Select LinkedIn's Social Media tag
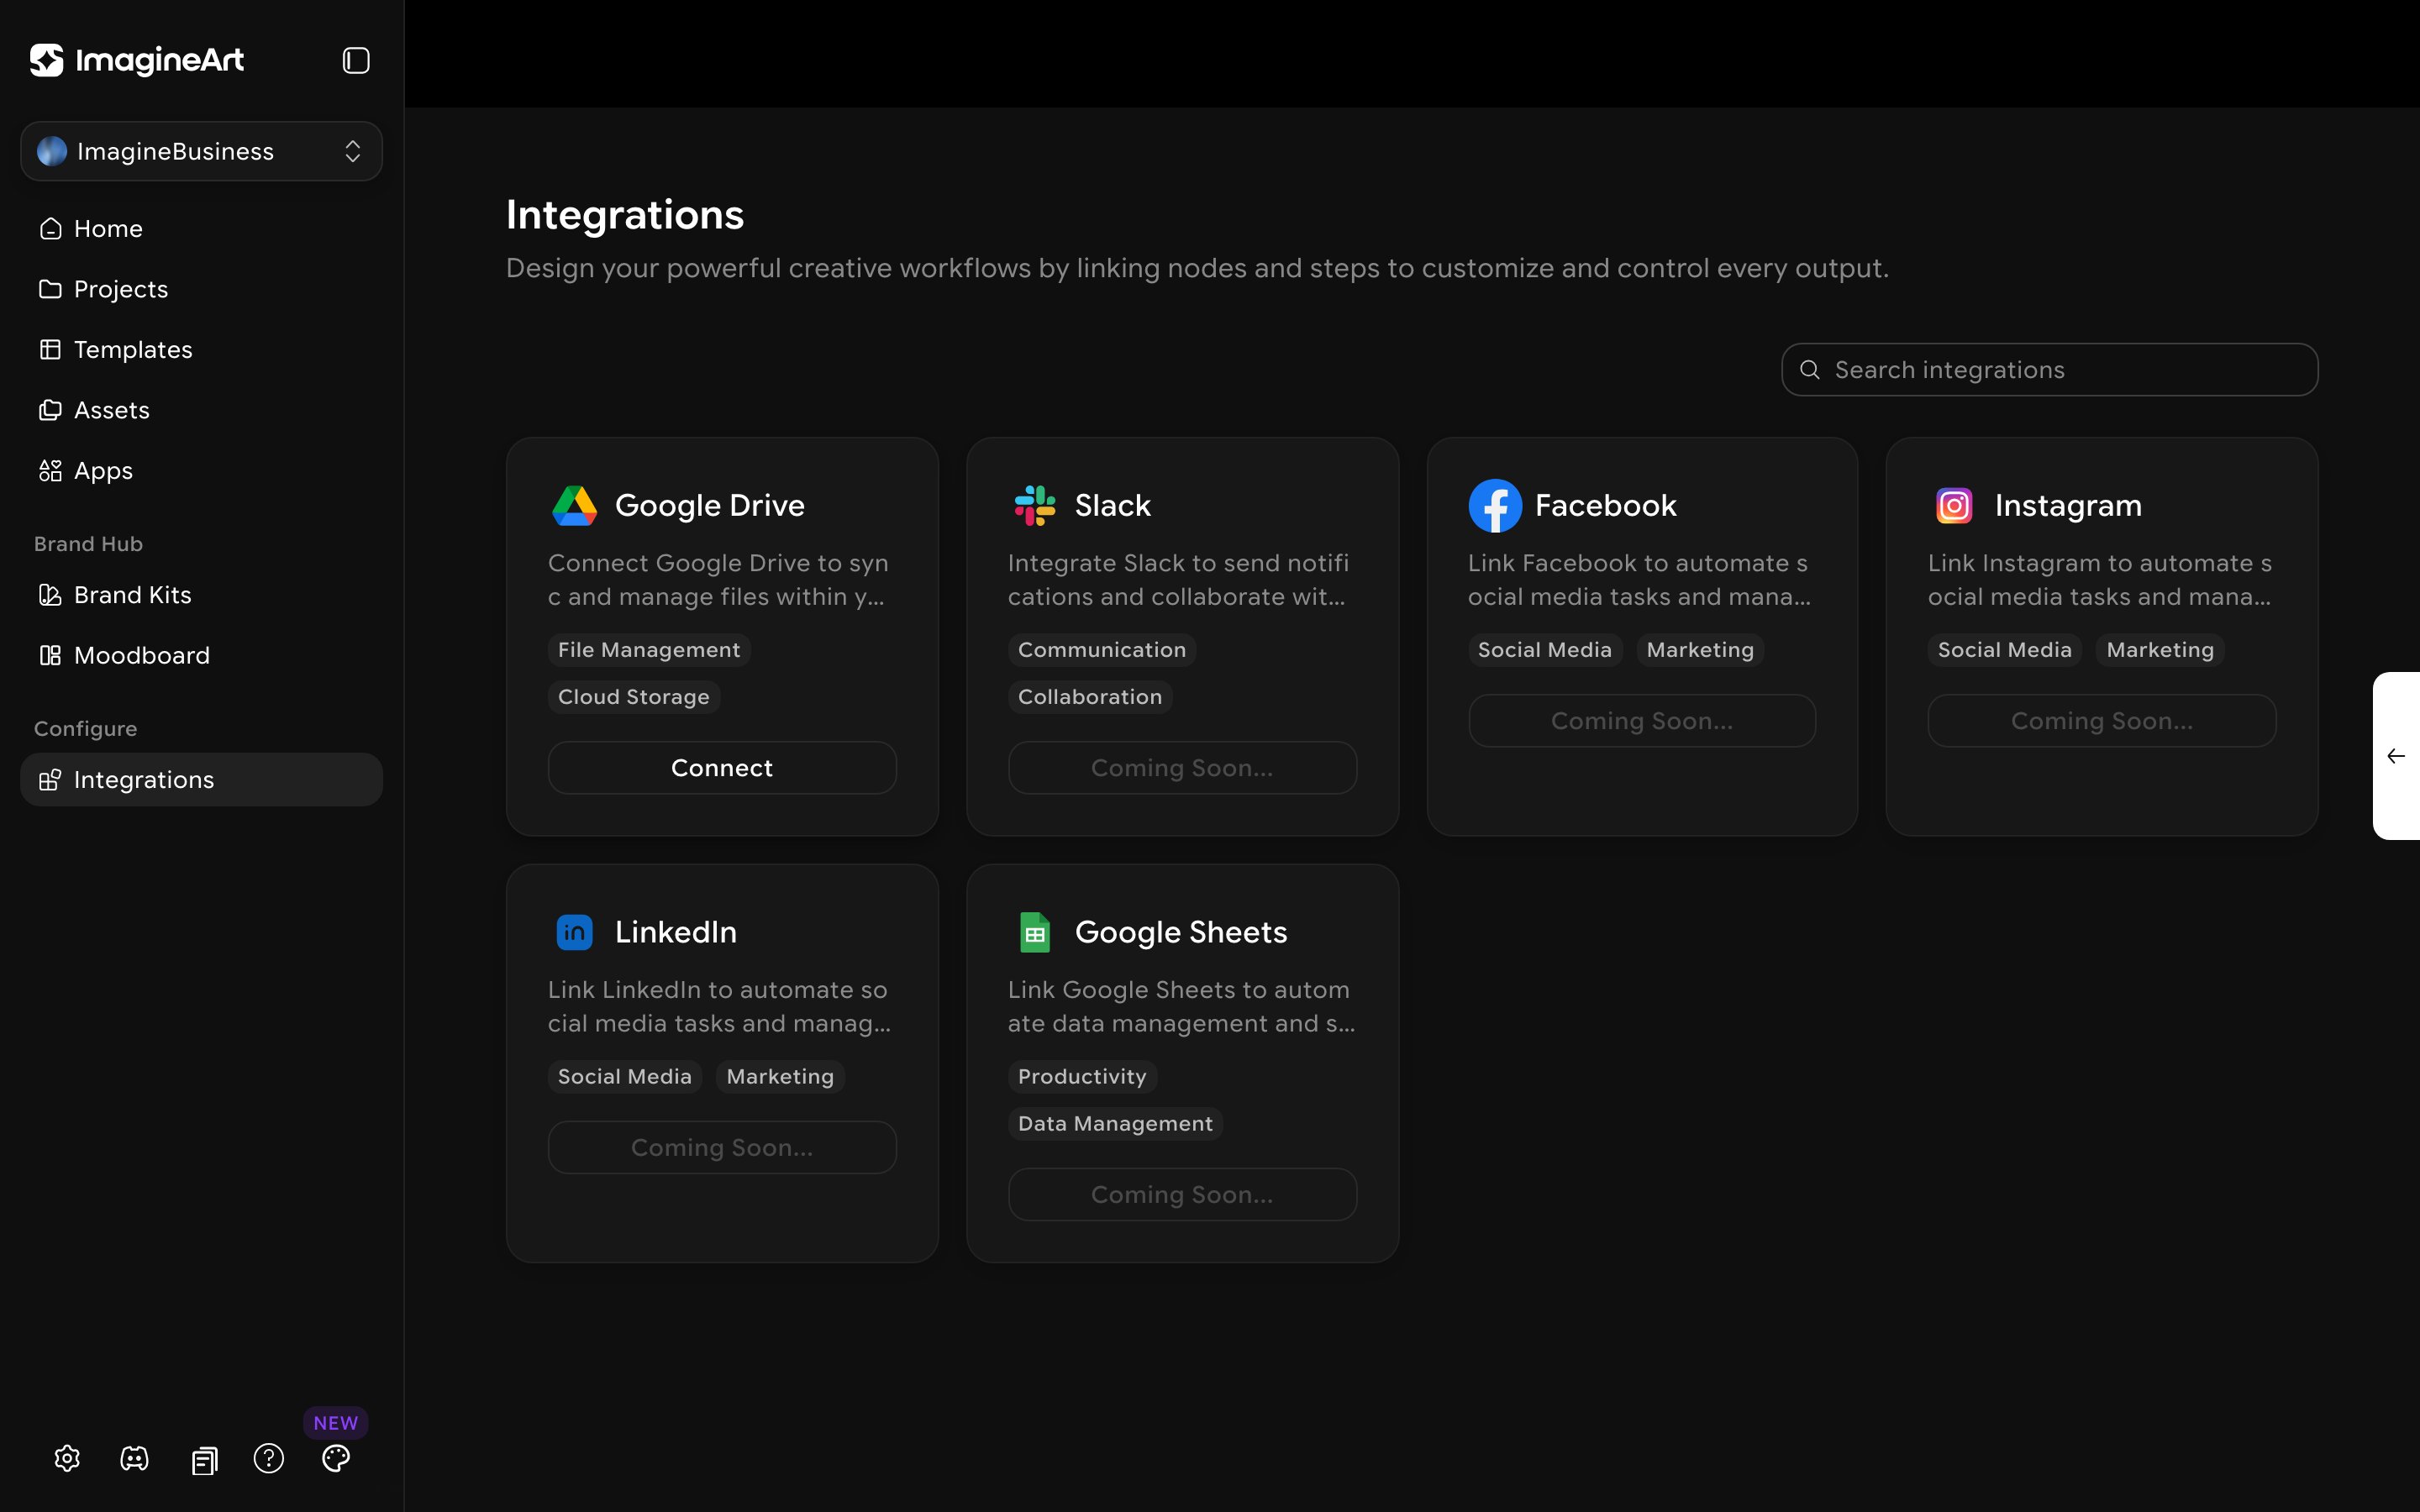Screen dimensions: 2420x1512 [625, 1077]
